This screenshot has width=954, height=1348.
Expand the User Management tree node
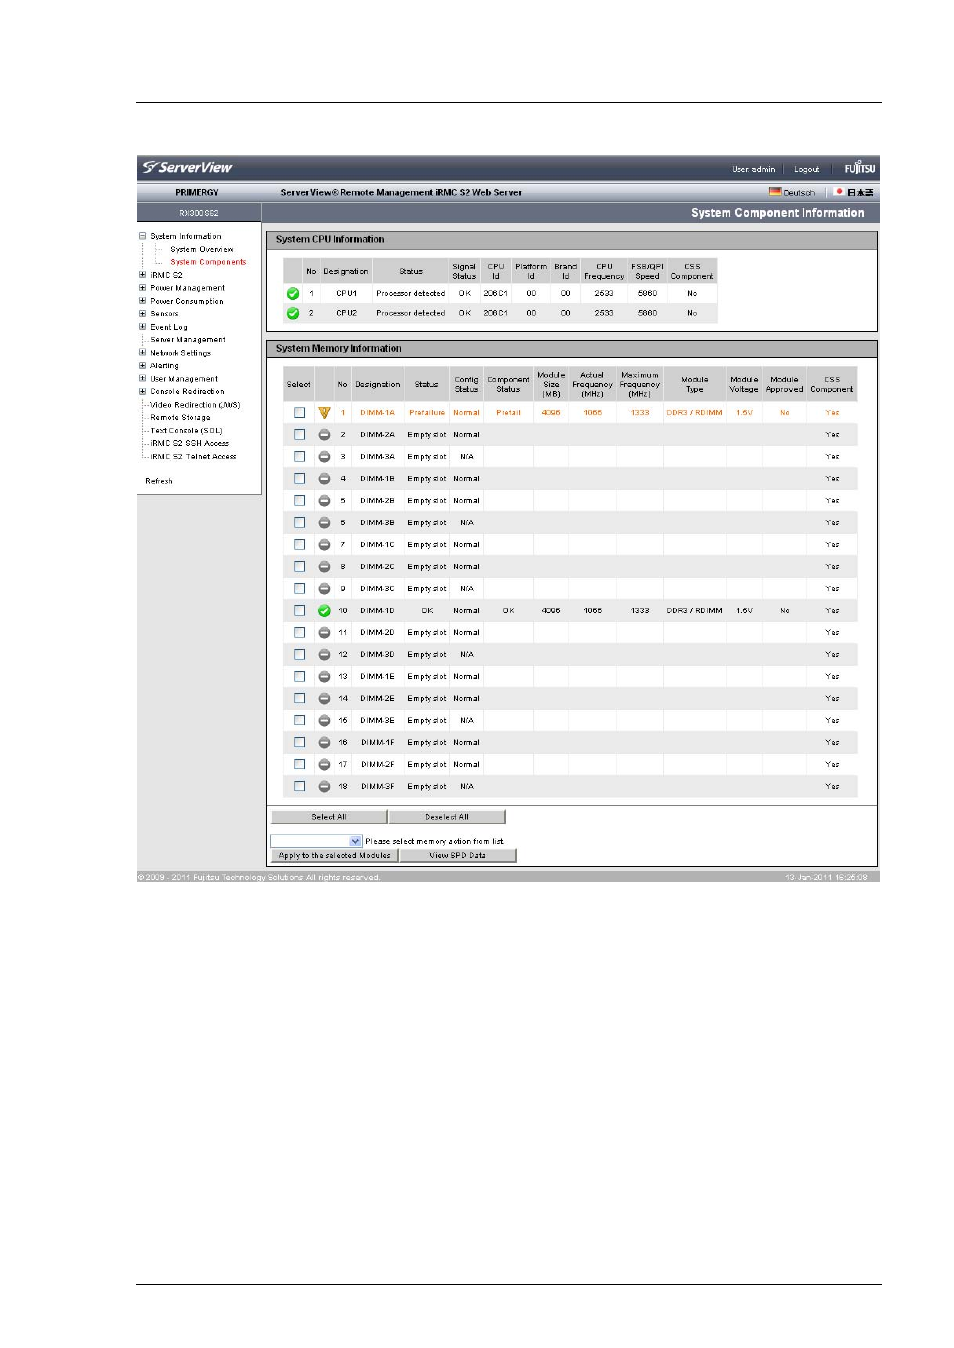tap(142, 379)
